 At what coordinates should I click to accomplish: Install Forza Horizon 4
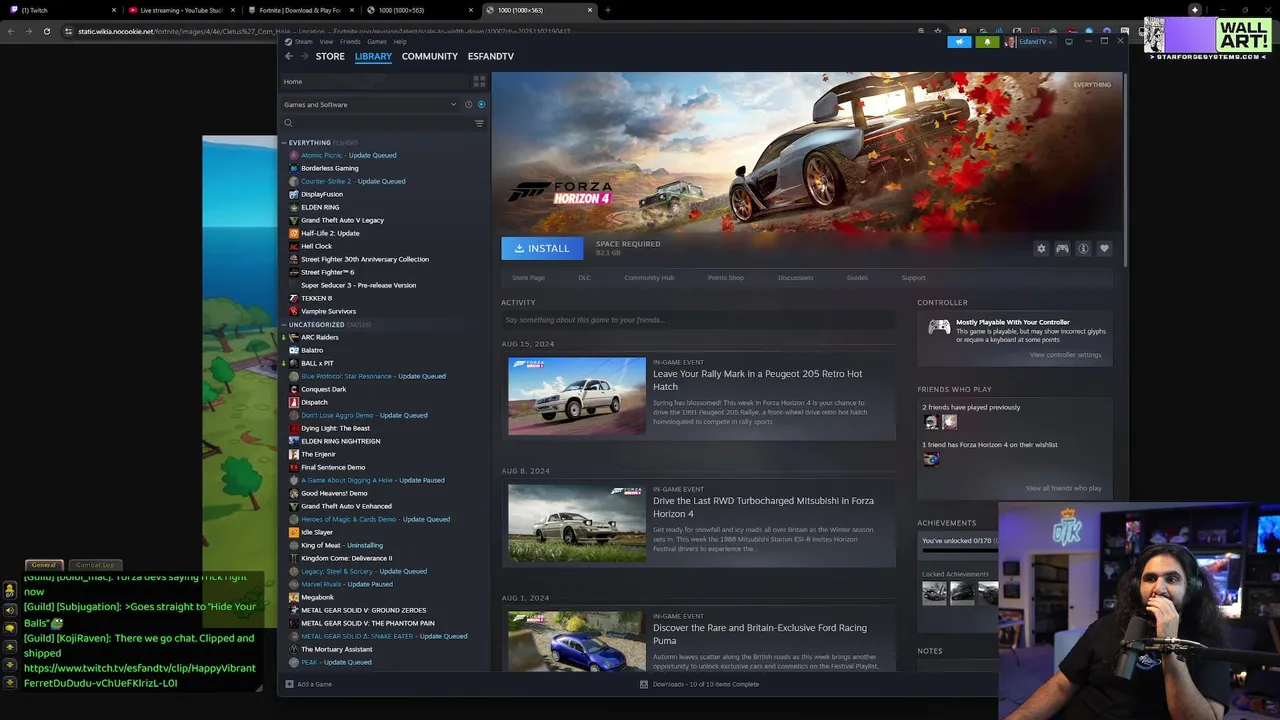(542, 248)
